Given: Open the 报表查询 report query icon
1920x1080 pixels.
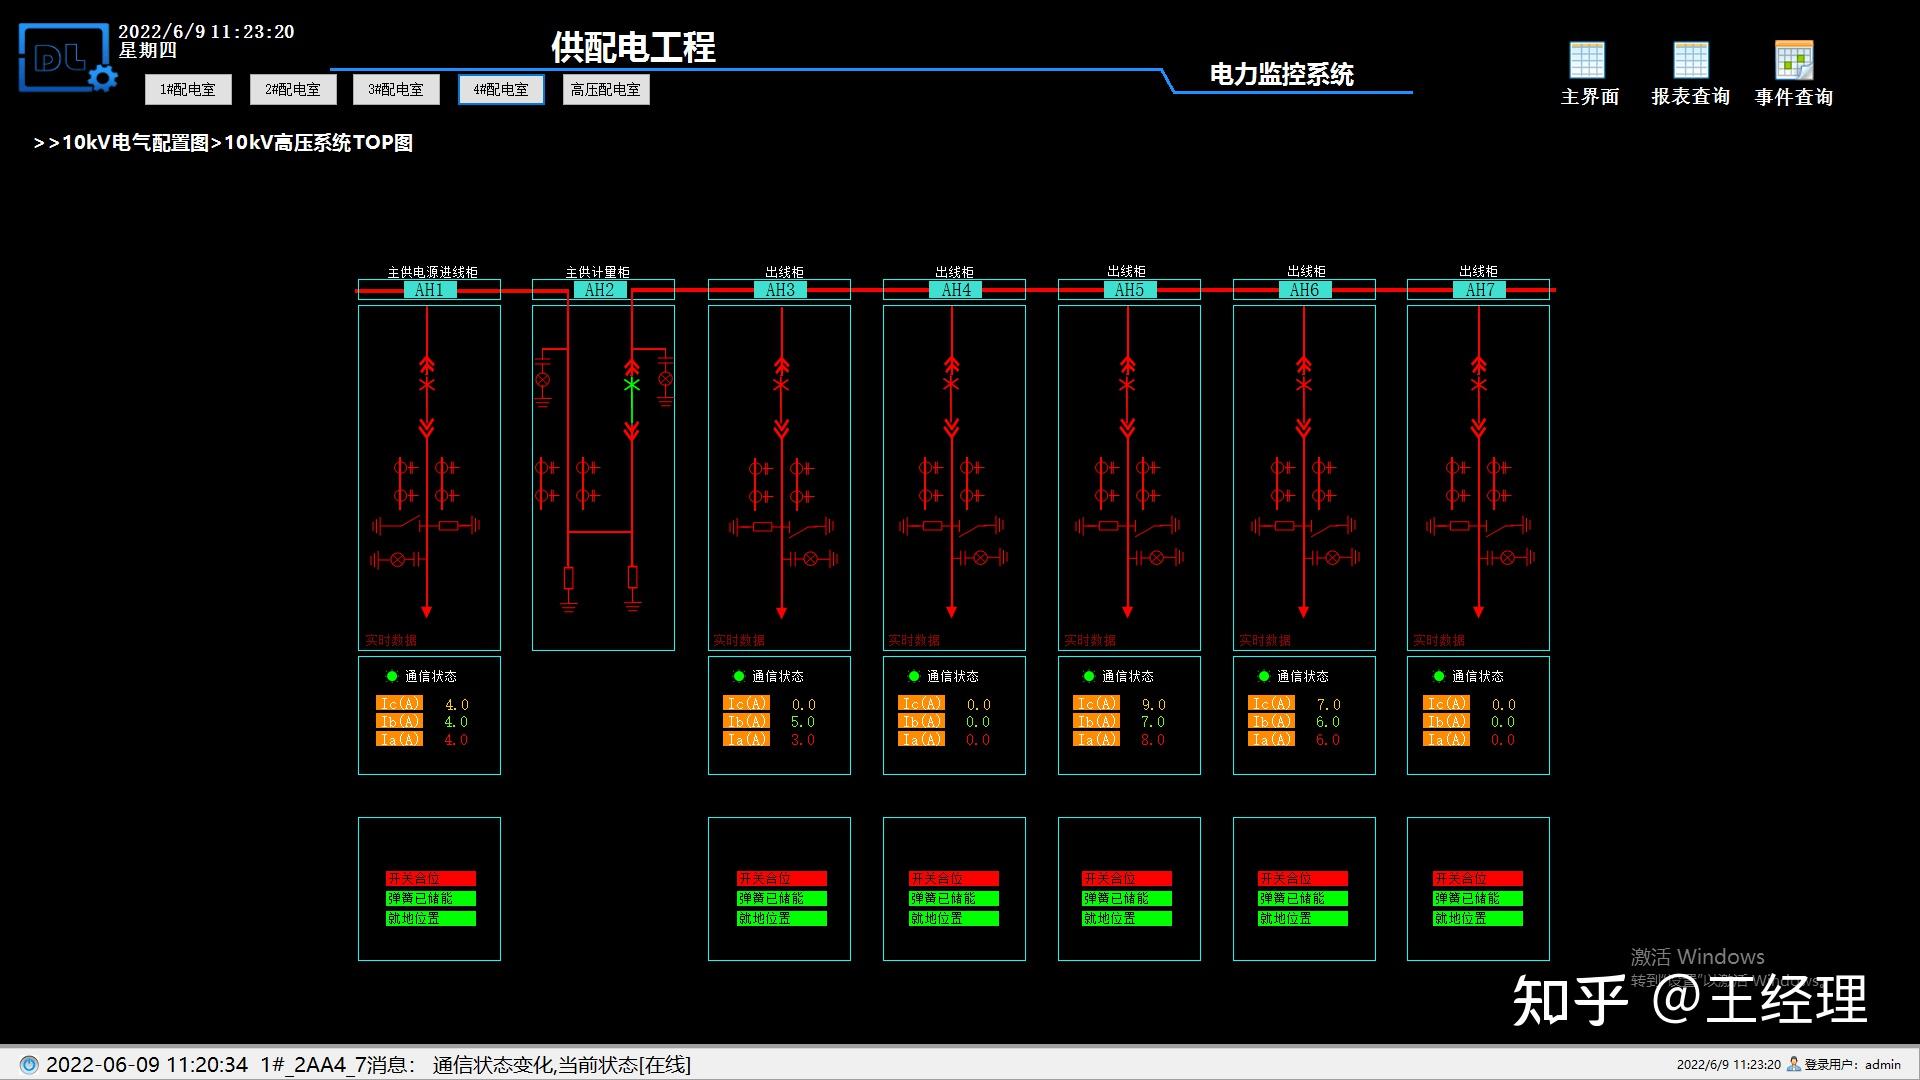Looking at the screenshot, I should [x=1691, y=61].
